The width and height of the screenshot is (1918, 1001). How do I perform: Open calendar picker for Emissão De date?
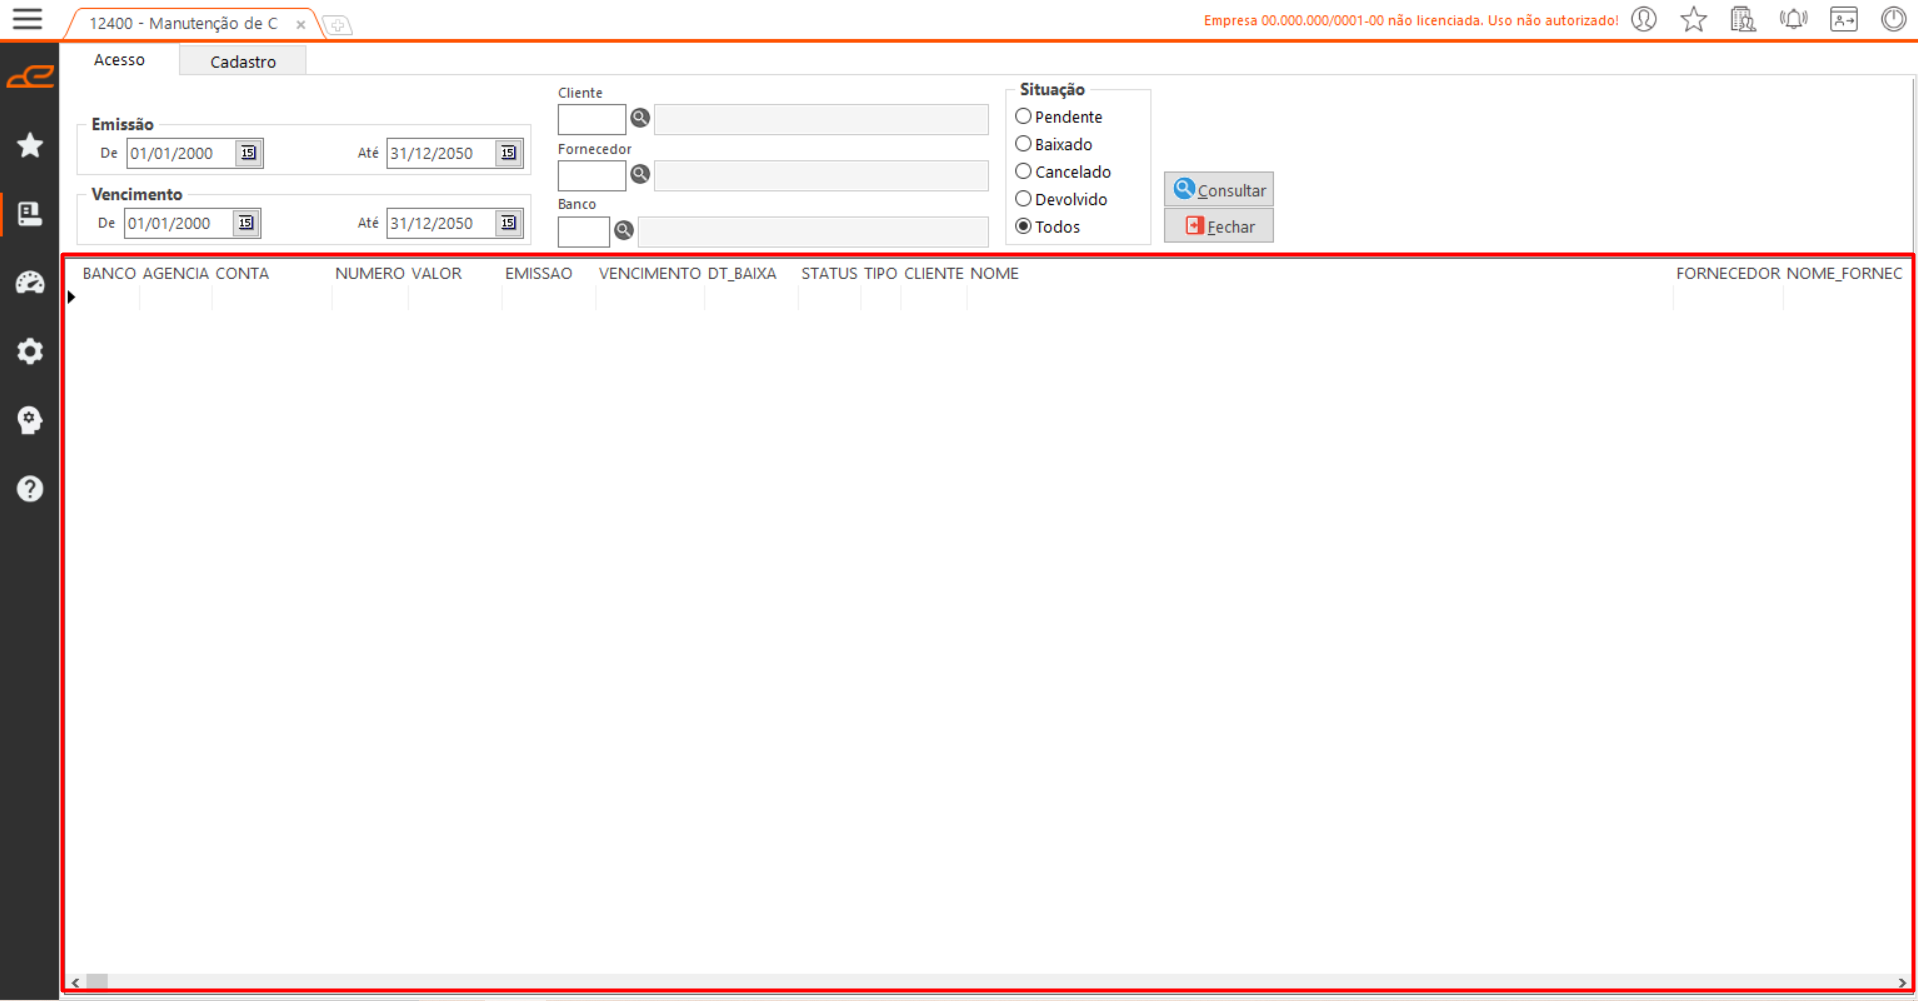click(248, 153)
